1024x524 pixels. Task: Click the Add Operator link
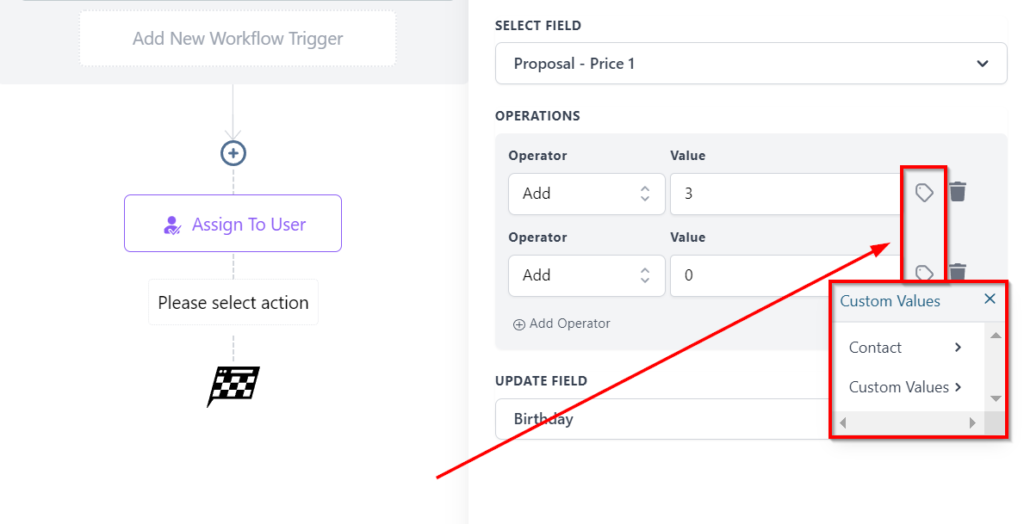561,324
